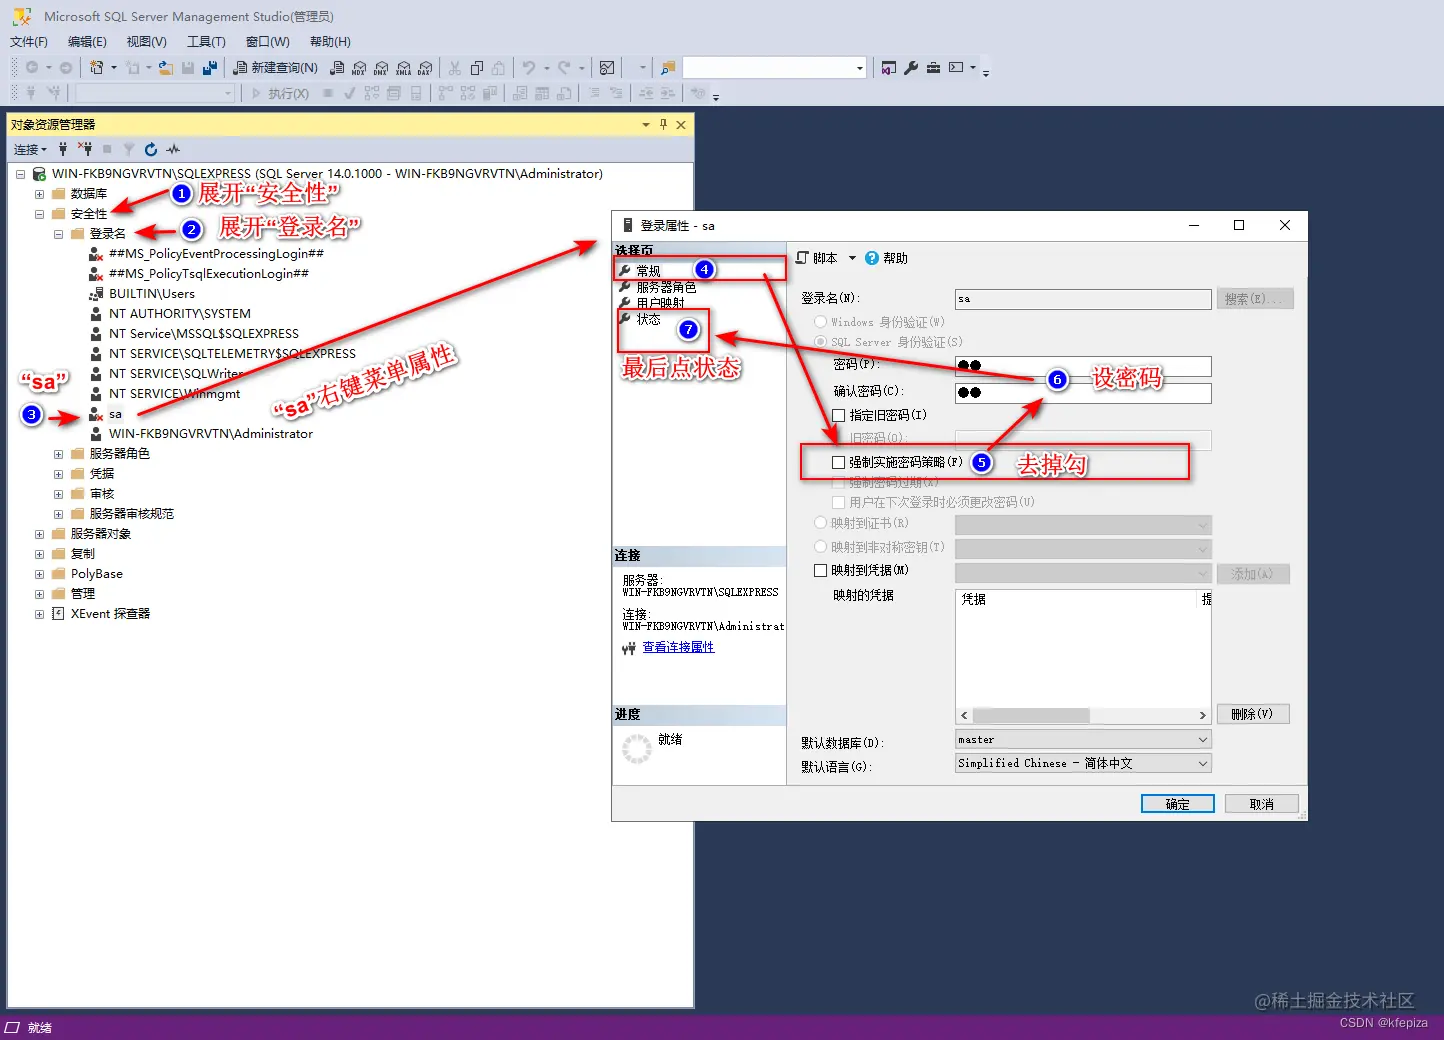Select WIN-FKB9NGVRVTN\Administrator login
The width and height of the screenshot is (1444, 1040).
pyautogui.click(x=210, y=434)
